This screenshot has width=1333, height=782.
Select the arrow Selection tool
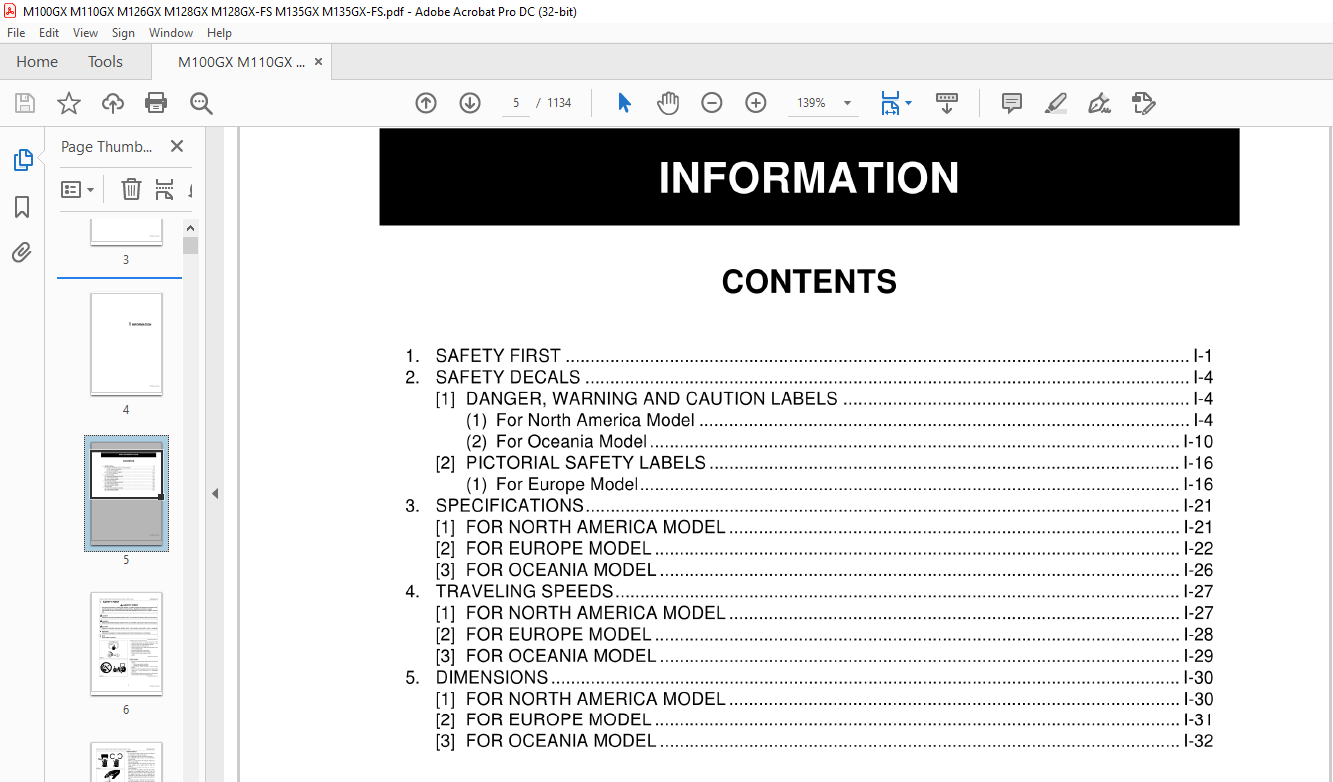[625, 103]
